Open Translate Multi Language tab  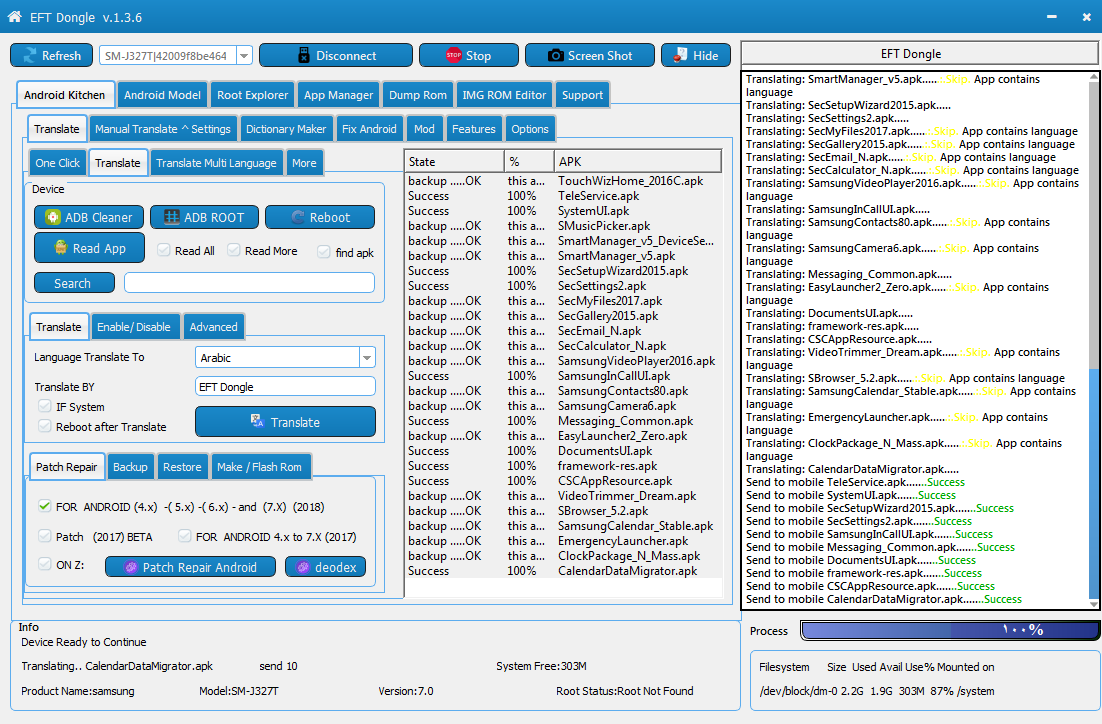pos(216,163)
